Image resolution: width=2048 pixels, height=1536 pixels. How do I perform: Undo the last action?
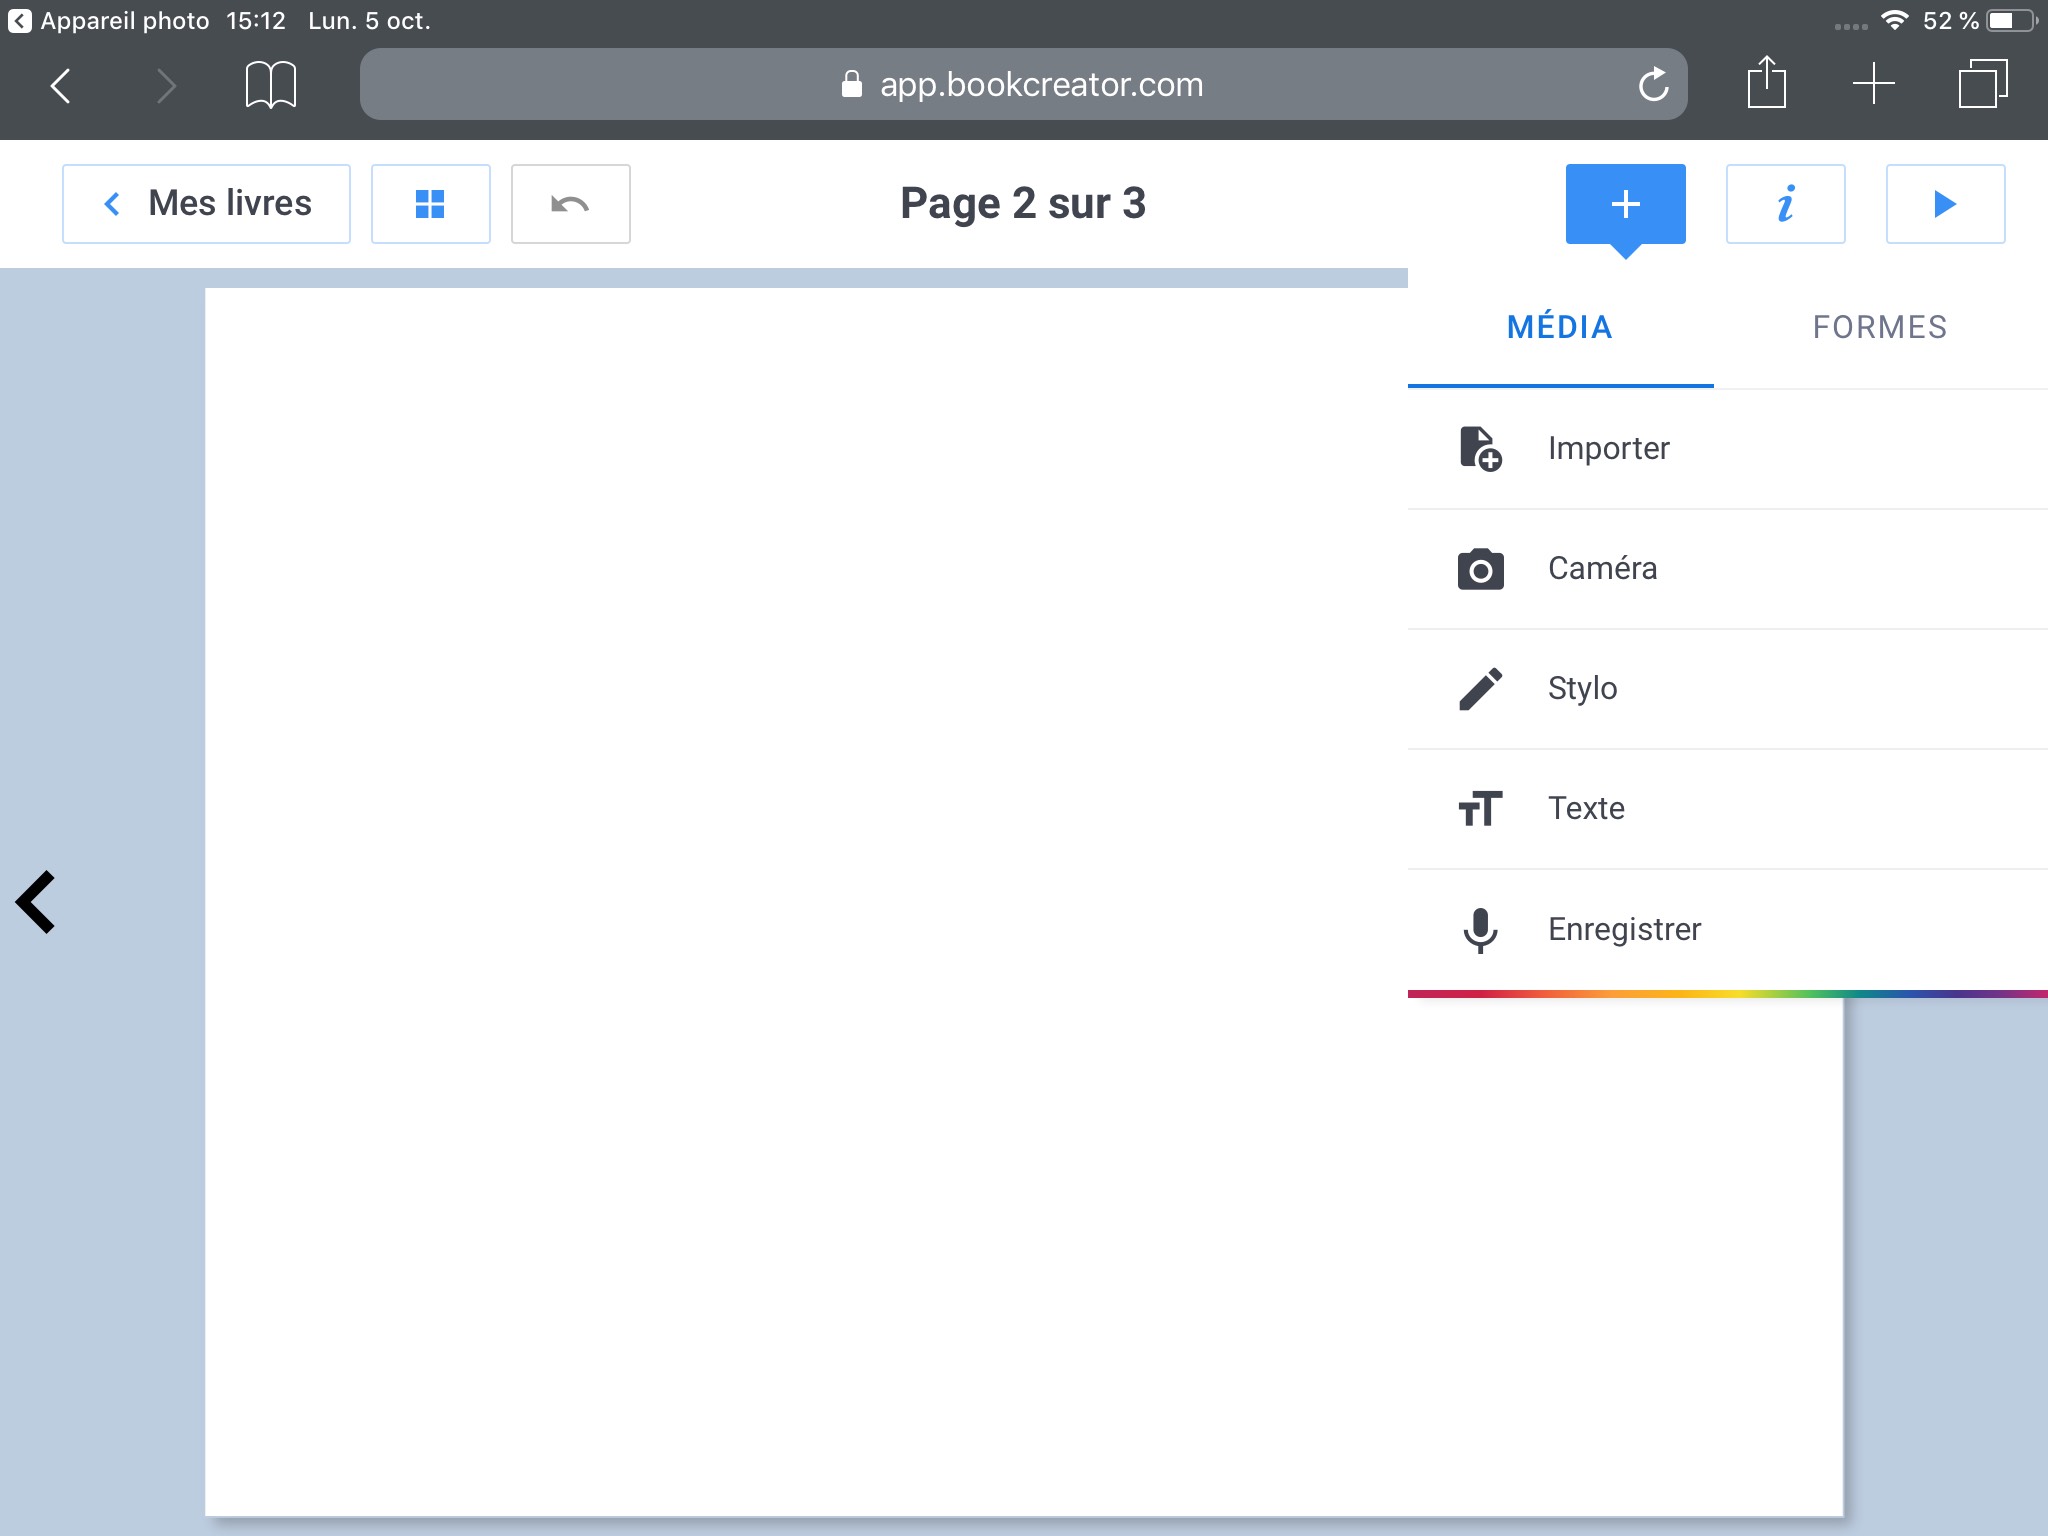(x=570, y=204)
